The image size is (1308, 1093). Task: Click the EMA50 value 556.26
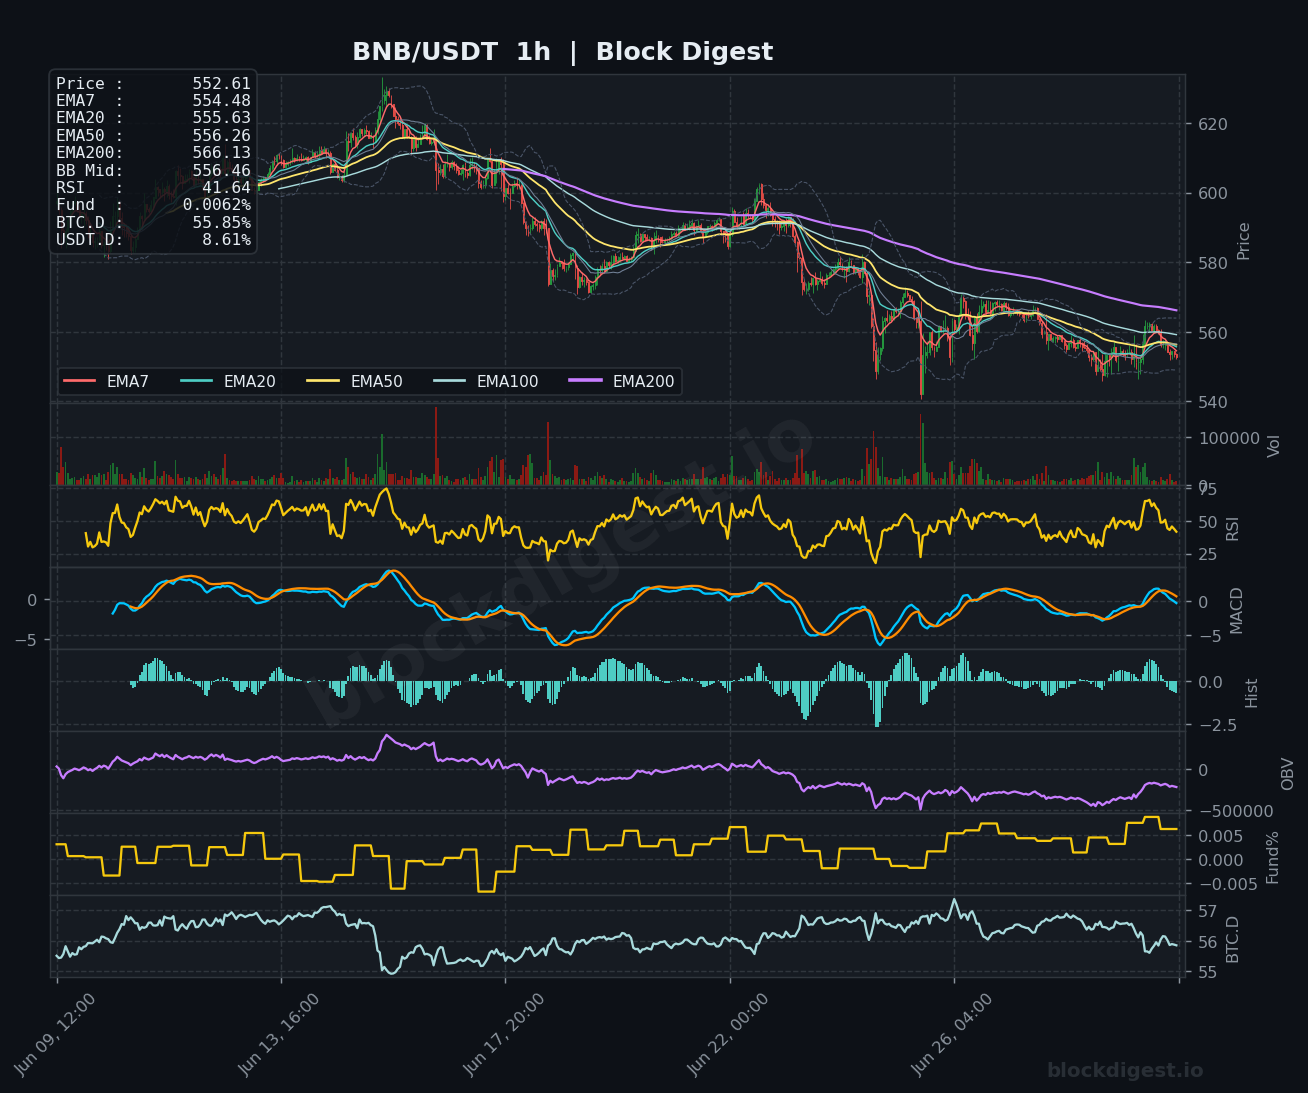coord(222,136)
